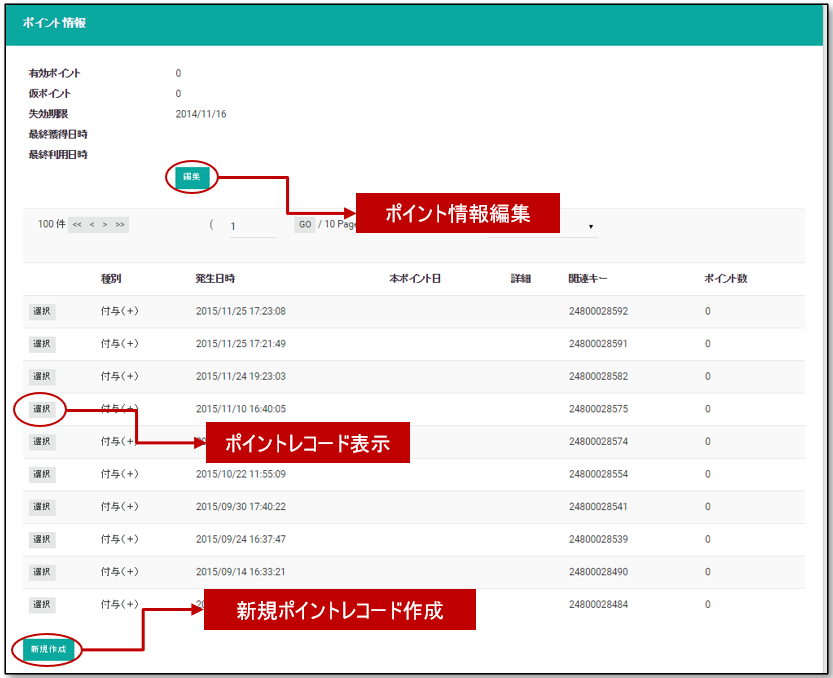The height and width of the screenshot is (678, 833).
Task: Select the record dated 2015/09/24 16:37:47
Action: (x=42, y=539)
